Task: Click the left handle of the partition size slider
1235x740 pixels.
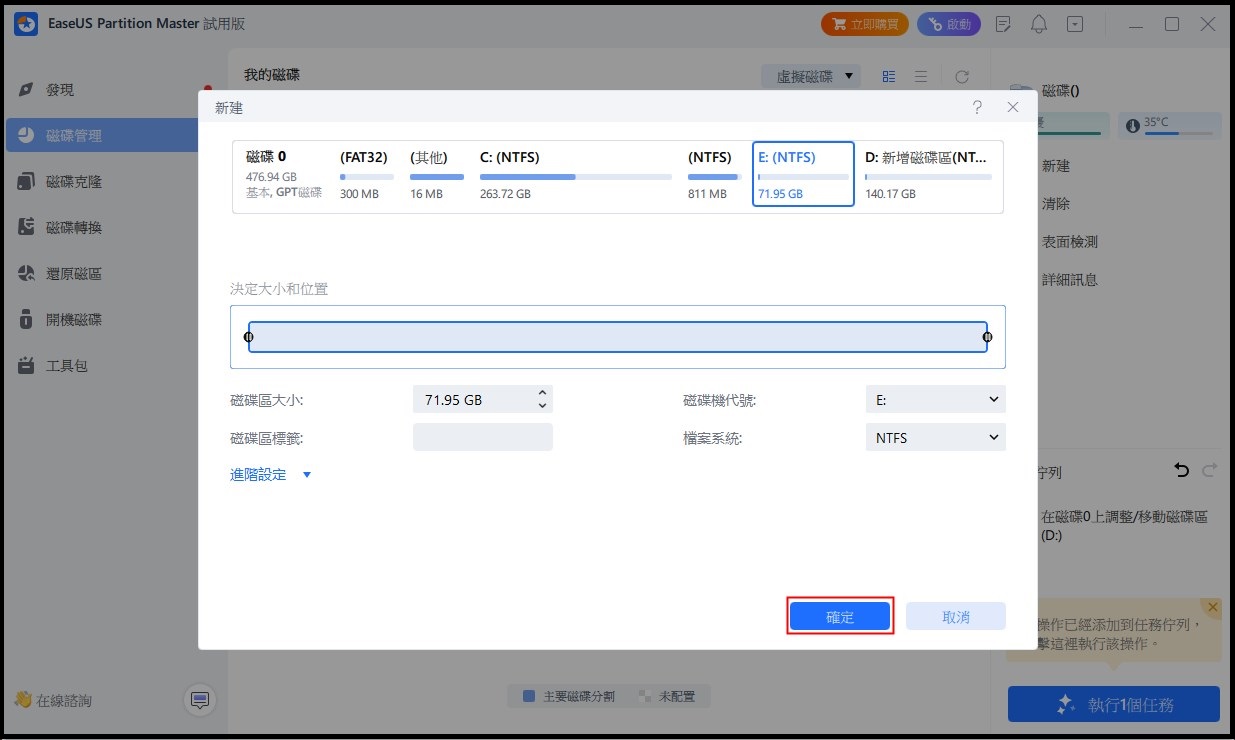Action: (x=249, y=337)
